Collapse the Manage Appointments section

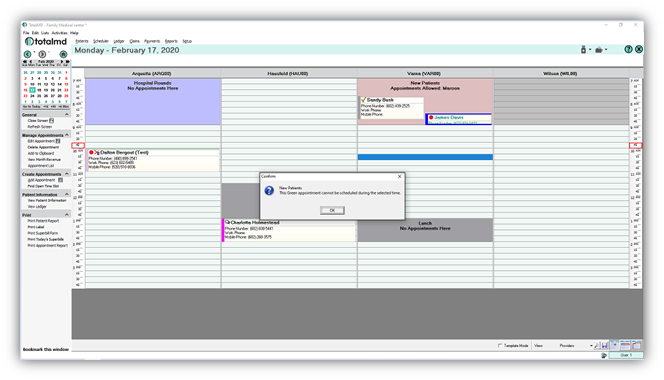tap(66, 135)
